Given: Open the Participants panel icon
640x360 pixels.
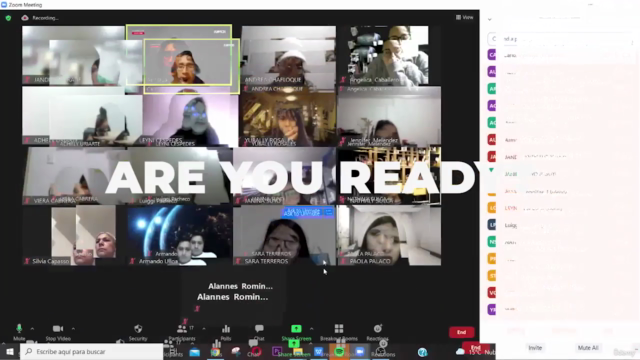Looking at the screenshot, I should 182,329.
